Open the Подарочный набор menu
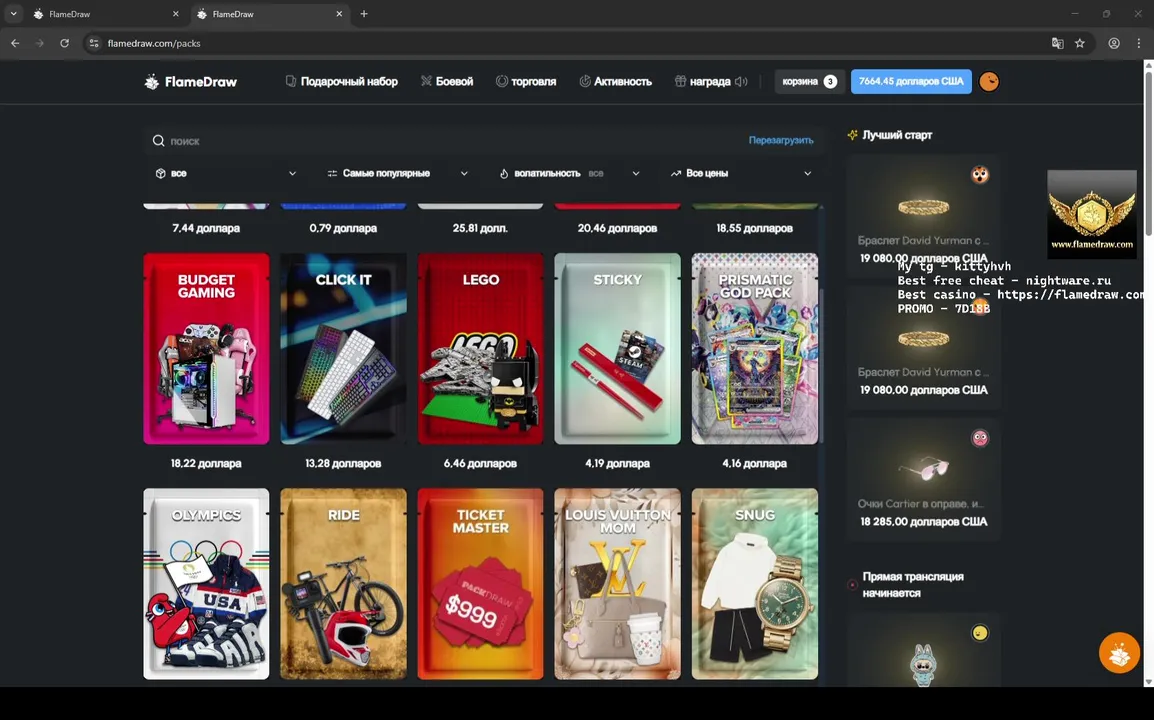Screen dimensions: 1154x720 341,82
